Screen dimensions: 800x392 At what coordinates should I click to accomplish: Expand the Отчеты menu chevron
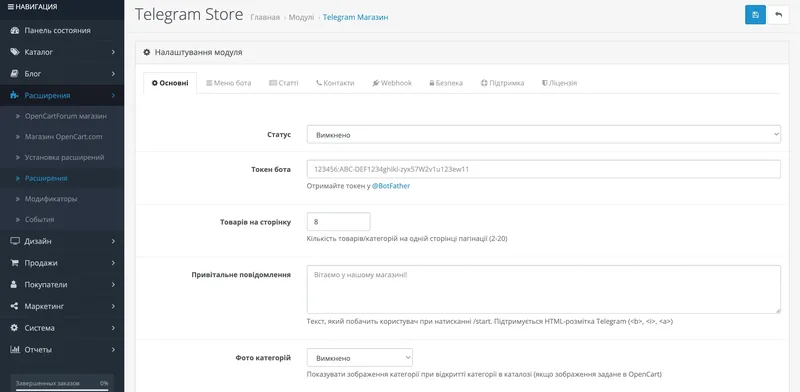[x=113, y=350]
